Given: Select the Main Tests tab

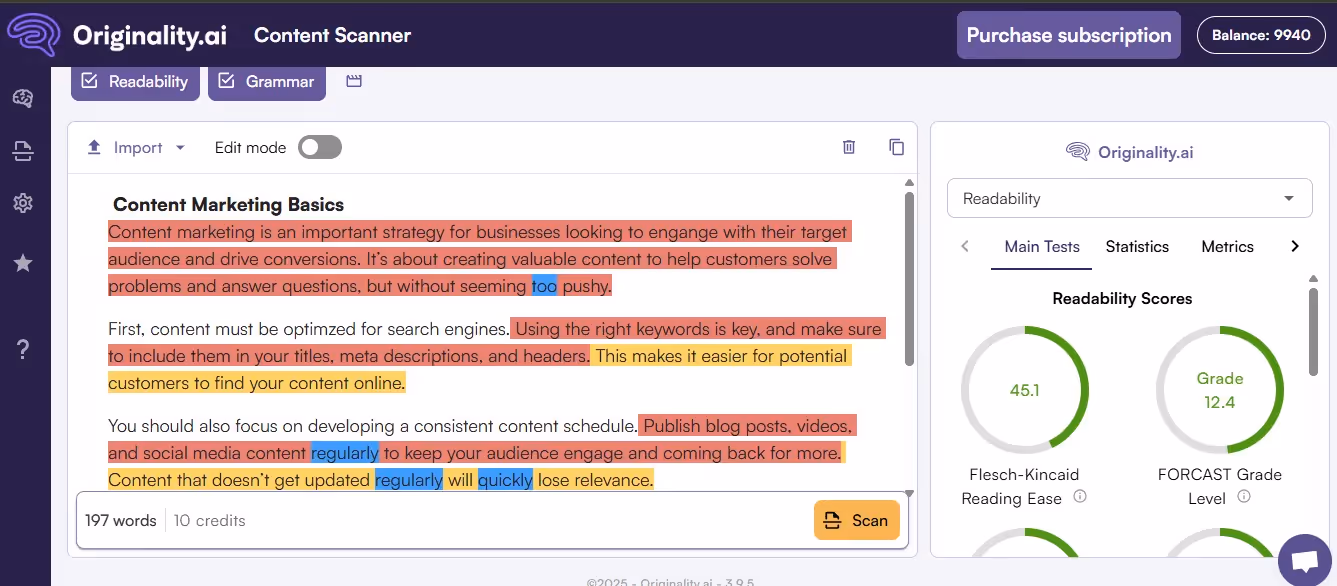Looking at the screenshot, I should click(x=1041, y=247).
